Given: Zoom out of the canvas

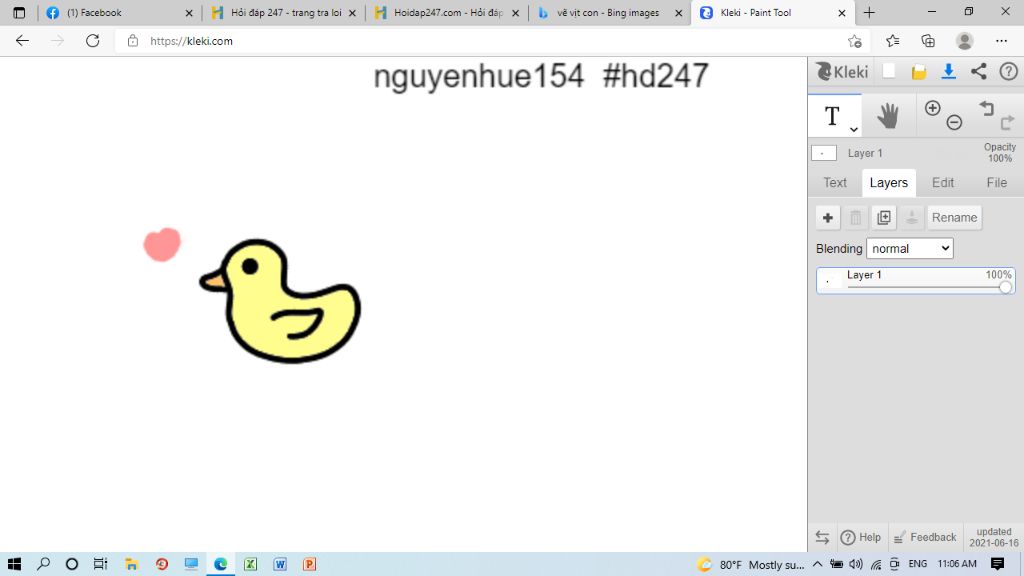Looking at the screenshot, I should [954, 122].
